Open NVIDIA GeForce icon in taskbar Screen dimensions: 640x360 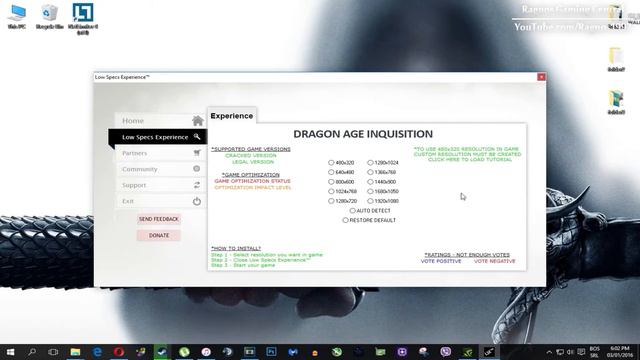point(467,352)
